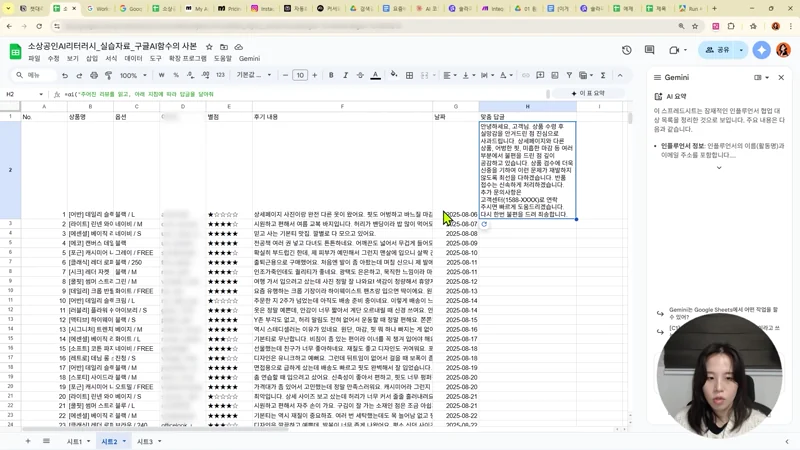
Task: Click the 공유 share button
Action: point(717,50)
